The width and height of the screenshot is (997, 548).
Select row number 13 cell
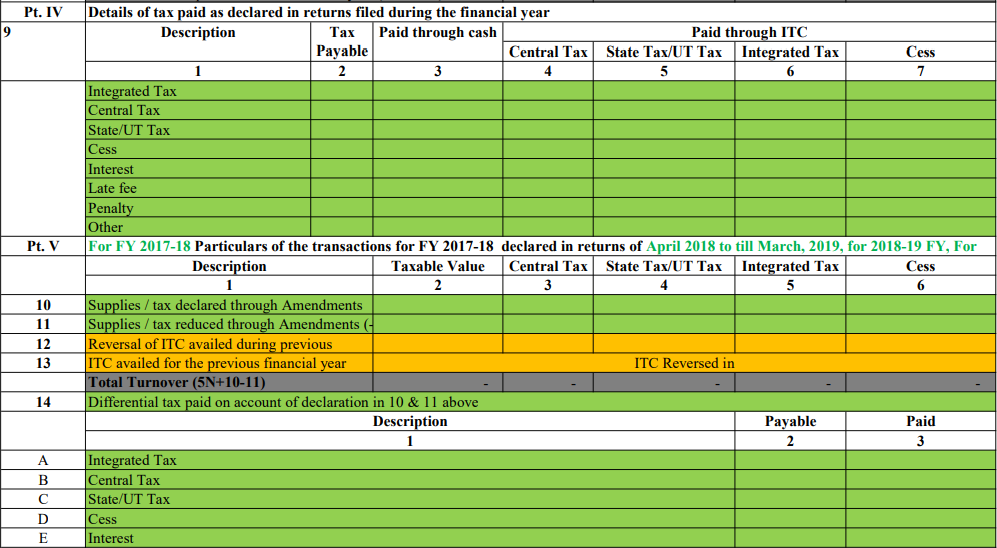[43, 363]
